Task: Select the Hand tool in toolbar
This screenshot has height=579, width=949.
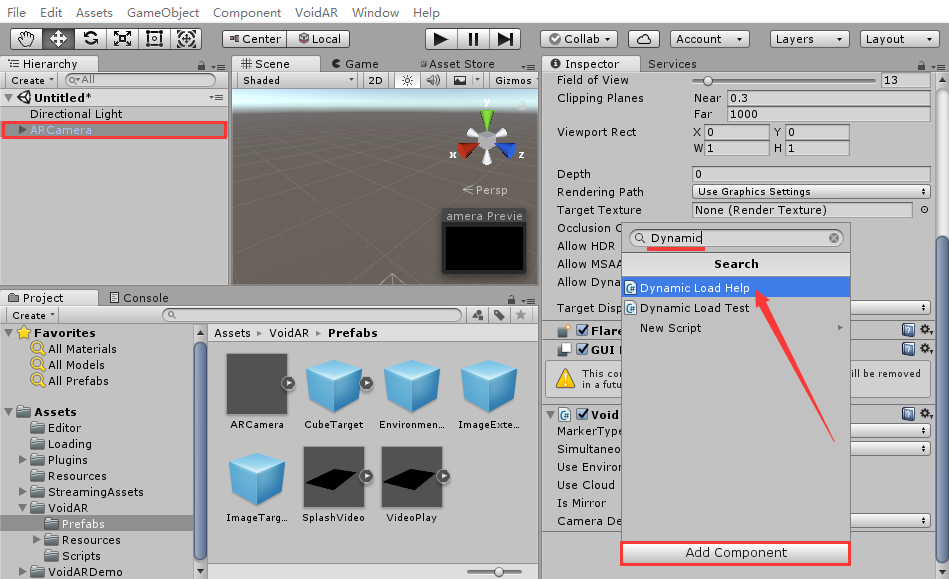Action: click(26, 39)
